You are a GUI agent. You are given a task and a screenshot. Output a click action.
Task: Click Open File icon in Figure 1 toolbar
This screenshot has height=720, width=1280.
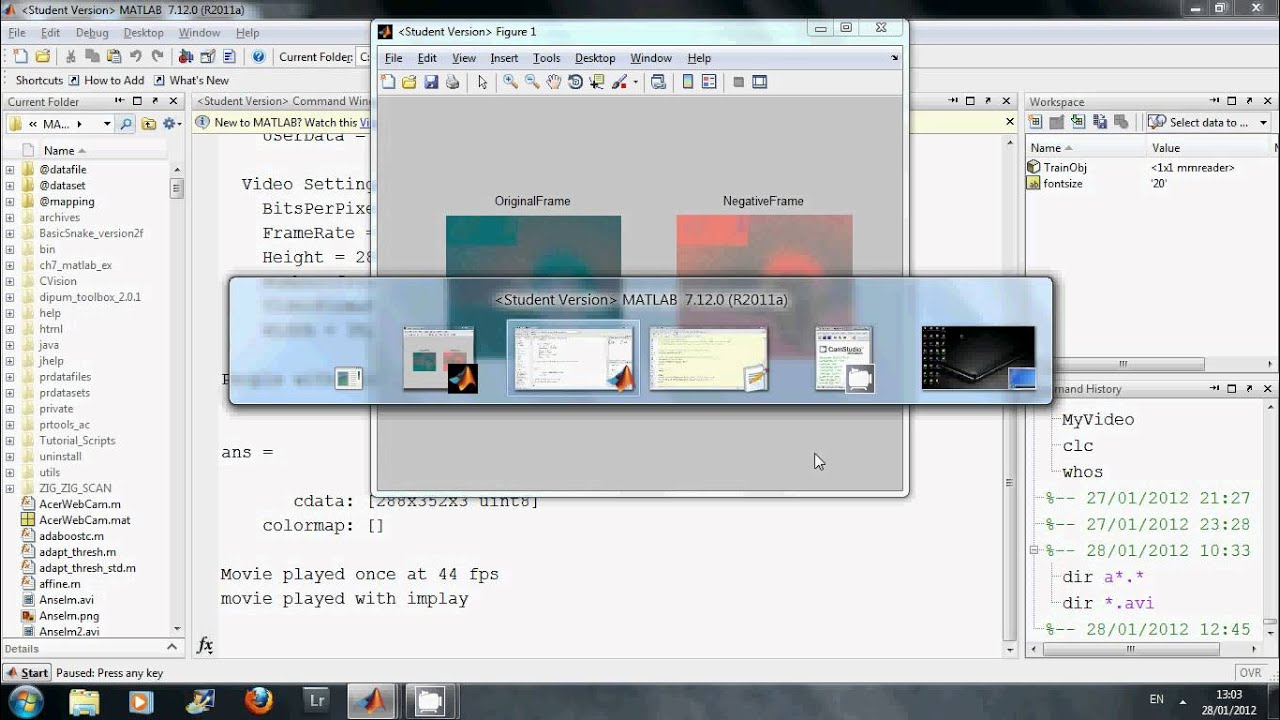pyautogui.click(x=409, y=82)
